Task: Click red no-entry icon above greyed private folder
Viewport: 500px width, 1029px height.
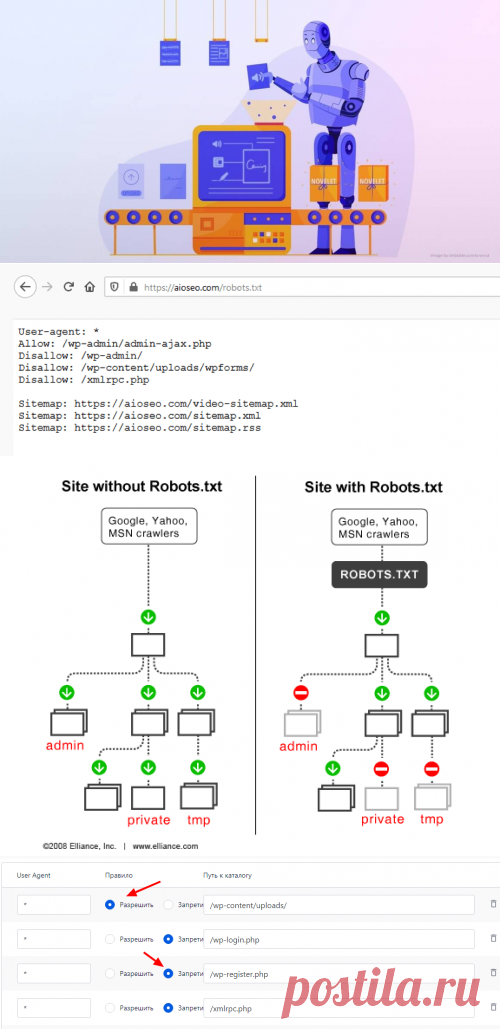Action: (383, 768)
